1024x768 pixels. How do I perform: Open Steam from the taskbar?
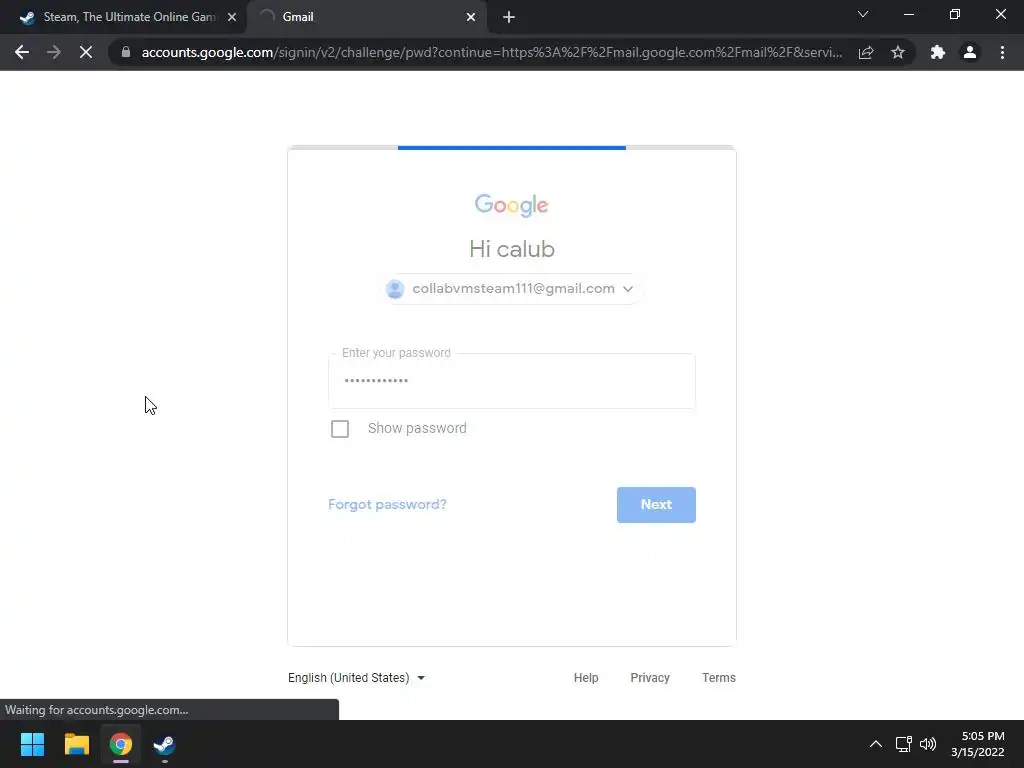point(164,744)
